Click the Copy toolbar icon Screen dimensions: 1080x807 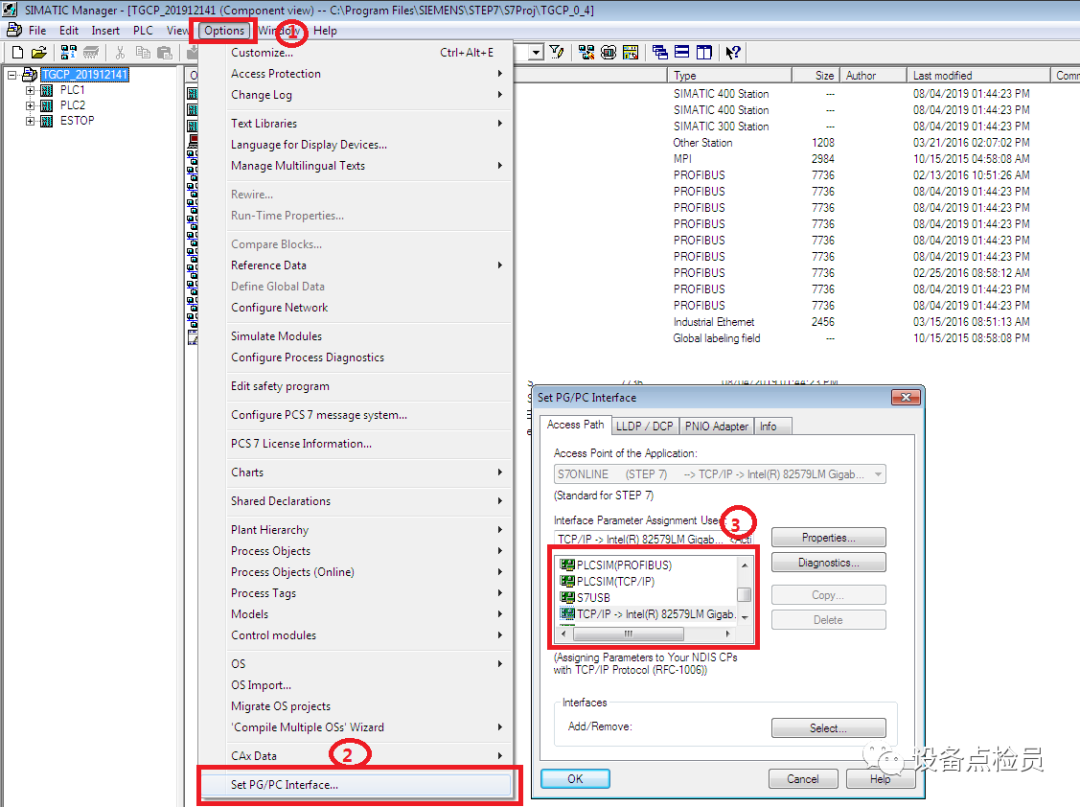pyautogui.click(x=143, y=52)
